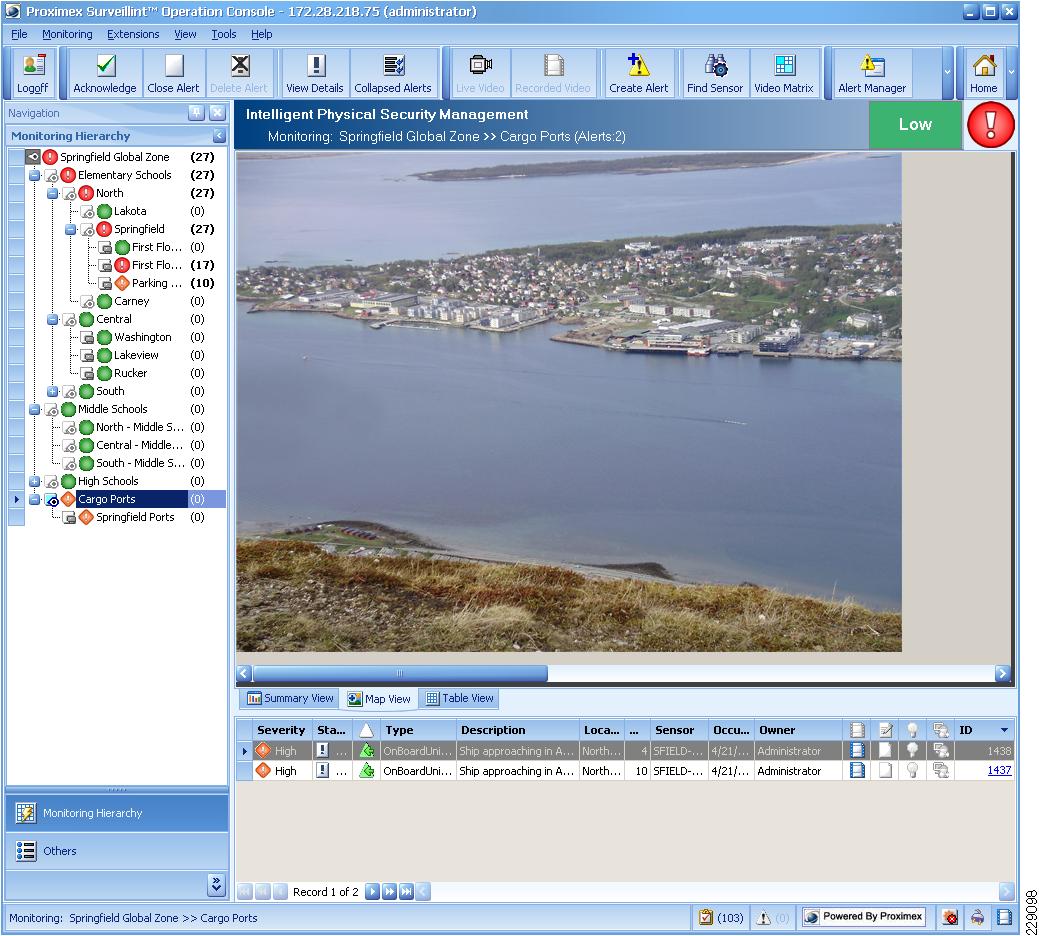Viewport: 1039px width, 936px height.
Task: Collapse the Central tree node
Action: click(52, 319)
